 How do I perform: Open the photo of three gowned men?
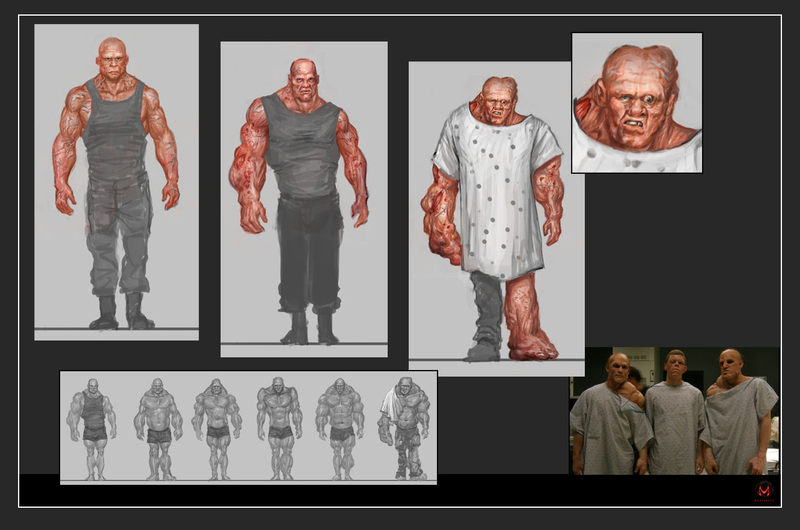[674, 411]
